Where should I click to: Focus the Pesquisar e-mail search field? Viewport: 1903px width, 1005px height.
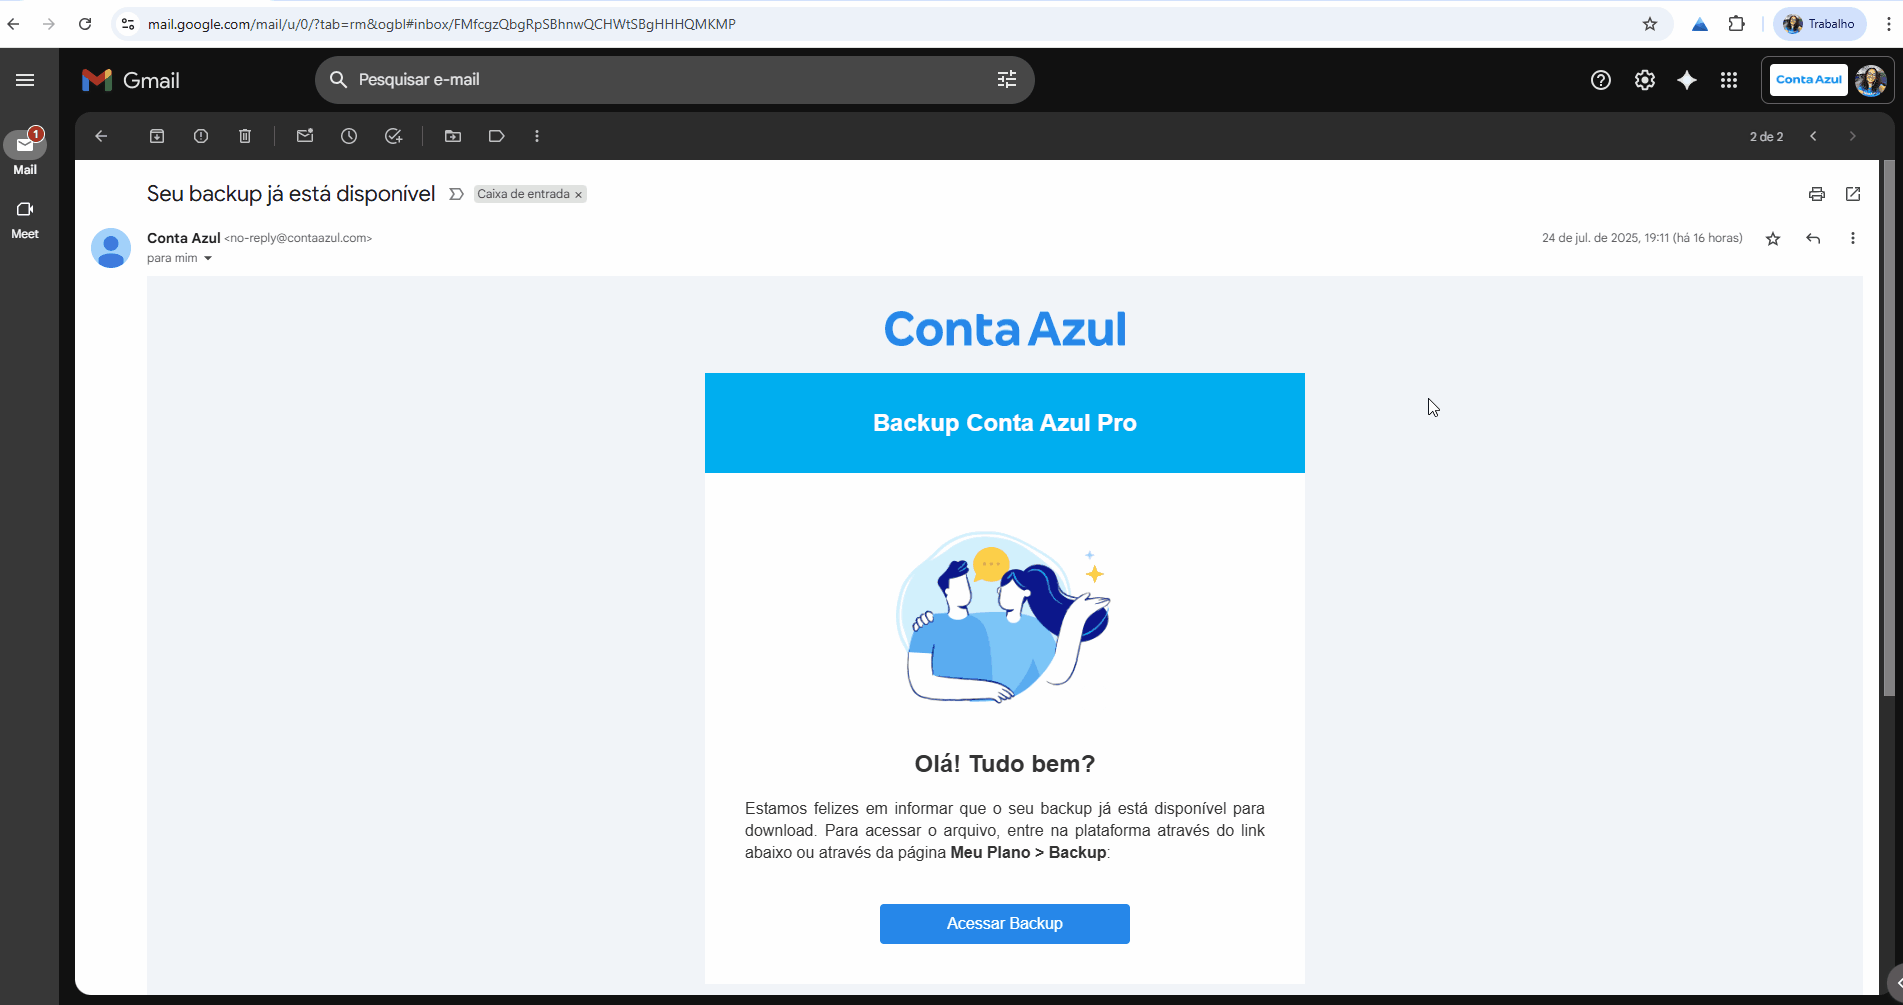[x=675, y=80]
